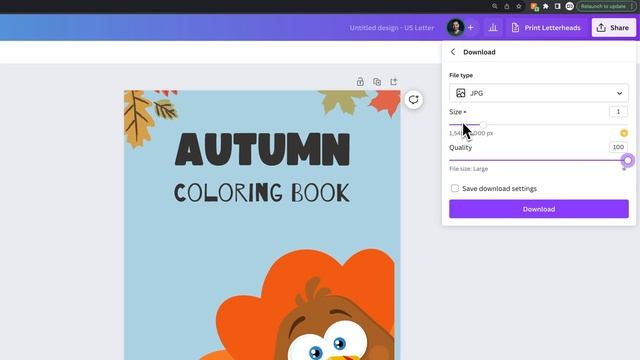Lock the page using the lock icon
Viewport: 640px width, 360px height.
click(360, 82)
